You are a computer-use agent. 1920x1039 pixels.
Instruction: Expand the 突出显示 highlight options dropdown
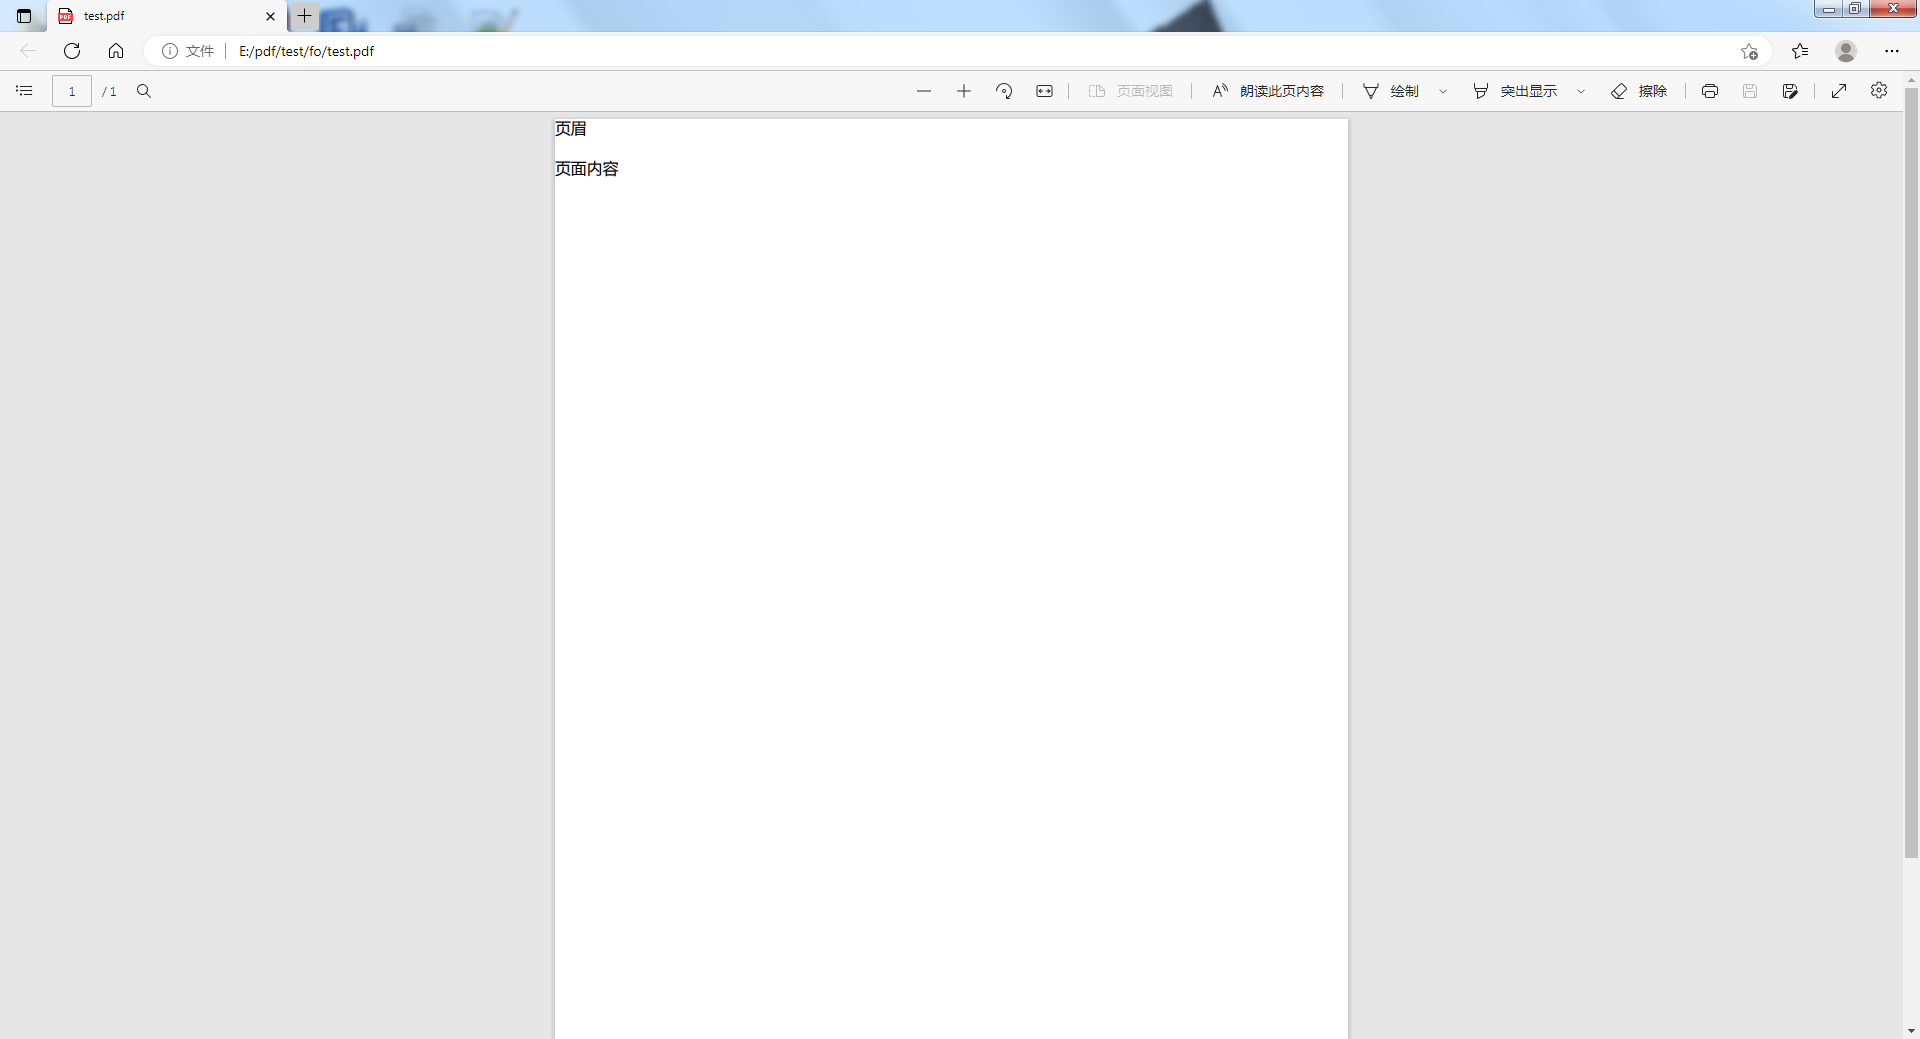click(1581, 91)
